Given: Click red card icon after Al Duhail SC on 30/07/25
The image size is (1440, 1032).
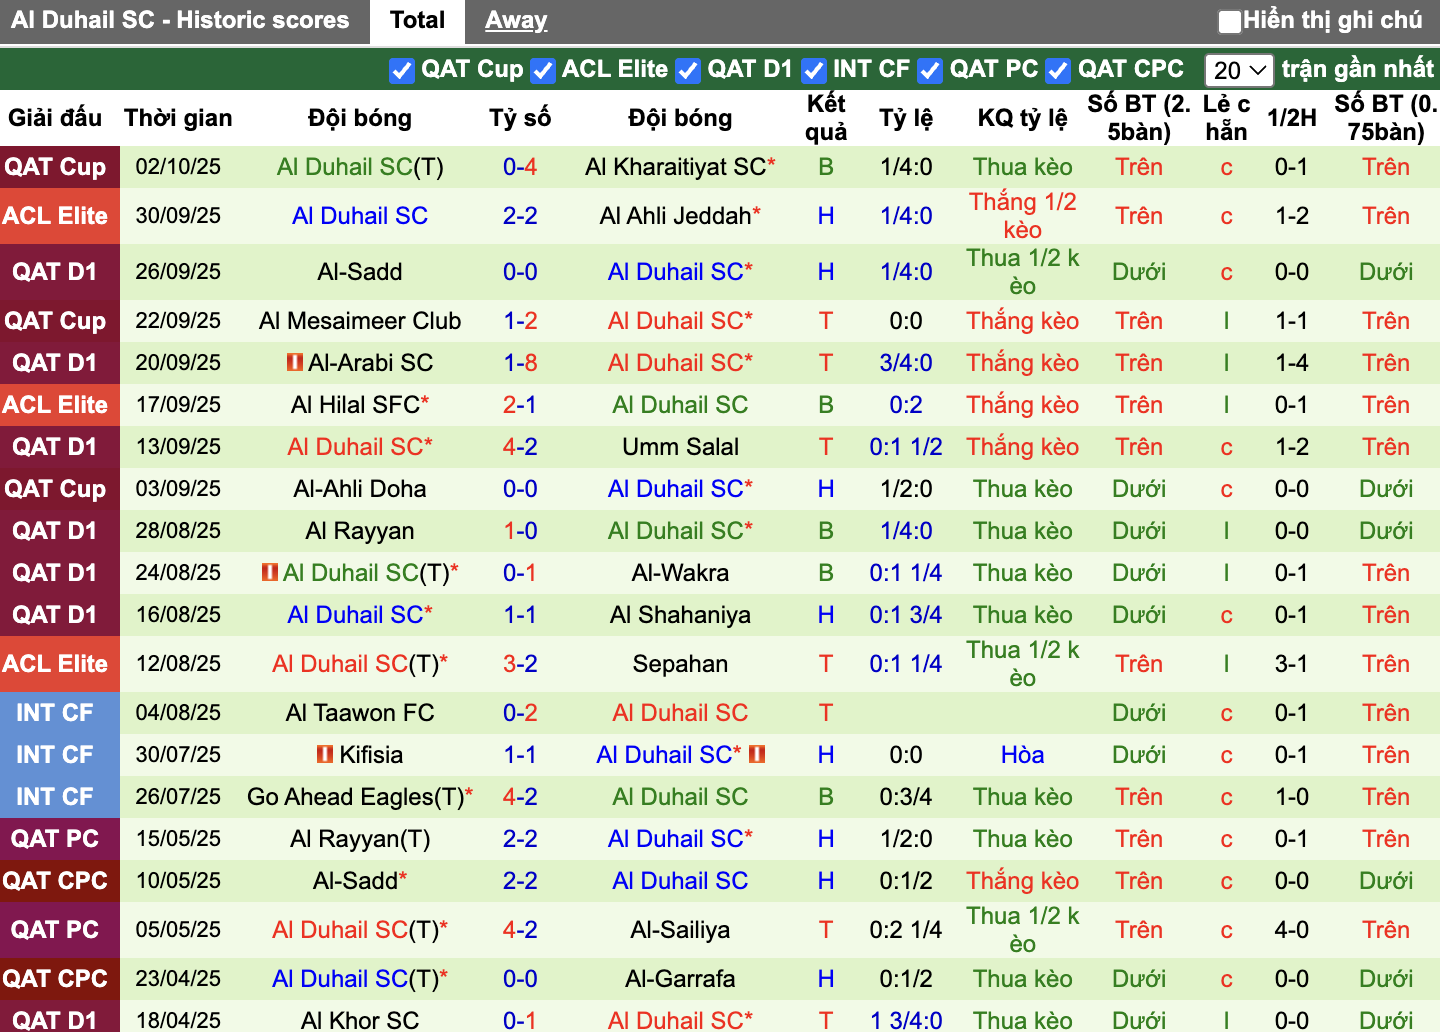Looking at the screenshot, I should [x=757, y=754].
